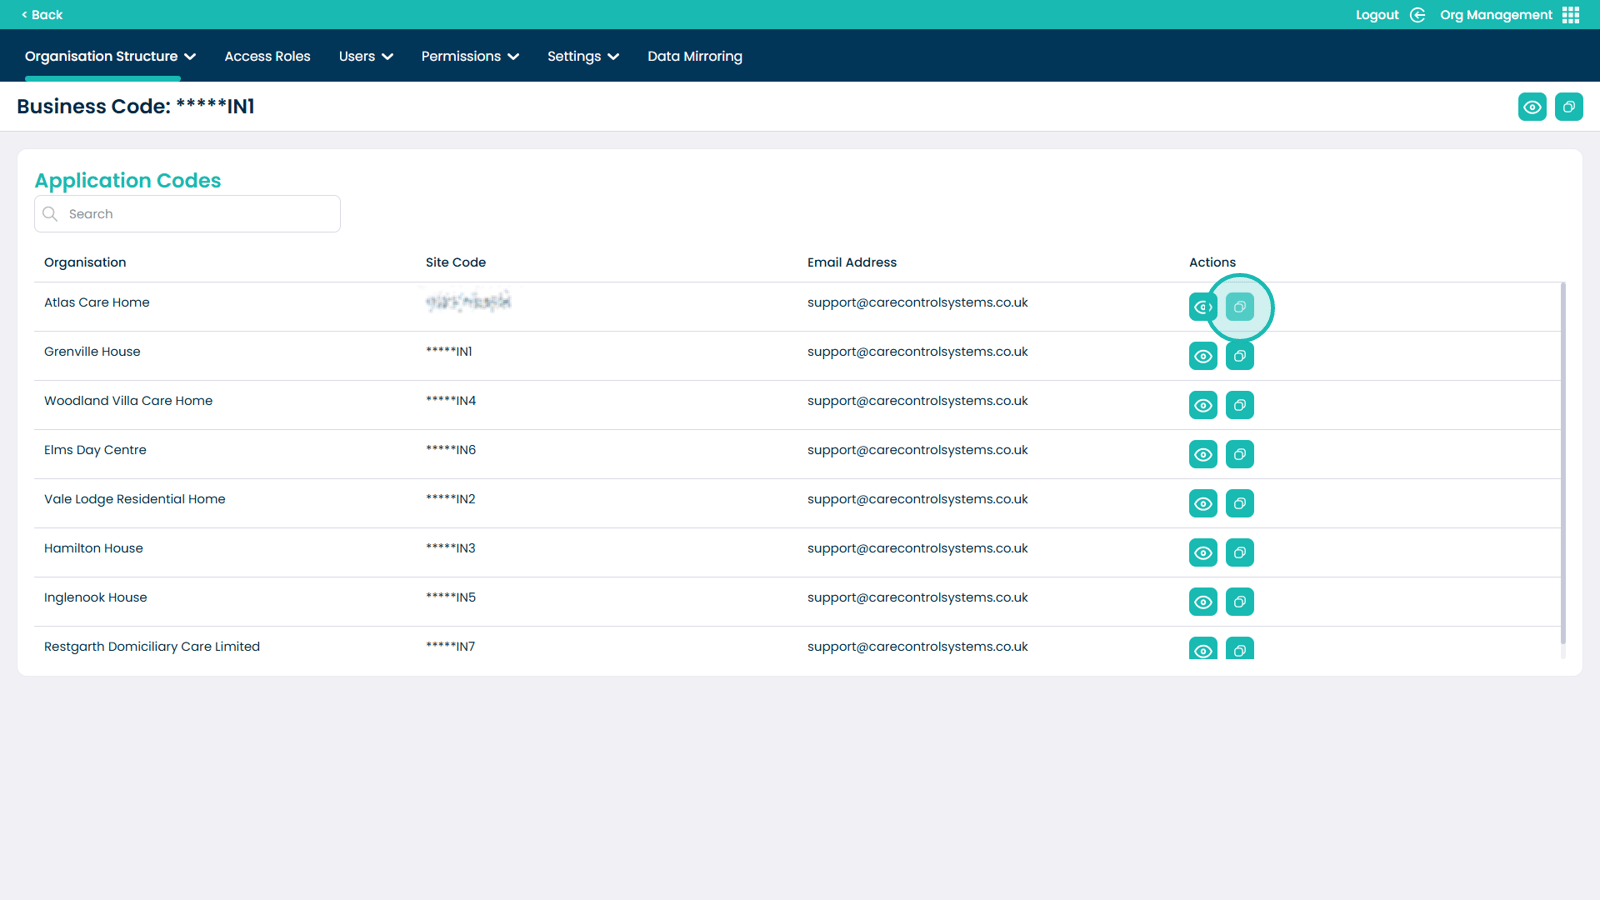Copy the Inglenook House site code
The height and width of the screenshot is (900, 1600).
coord(1239,601)
